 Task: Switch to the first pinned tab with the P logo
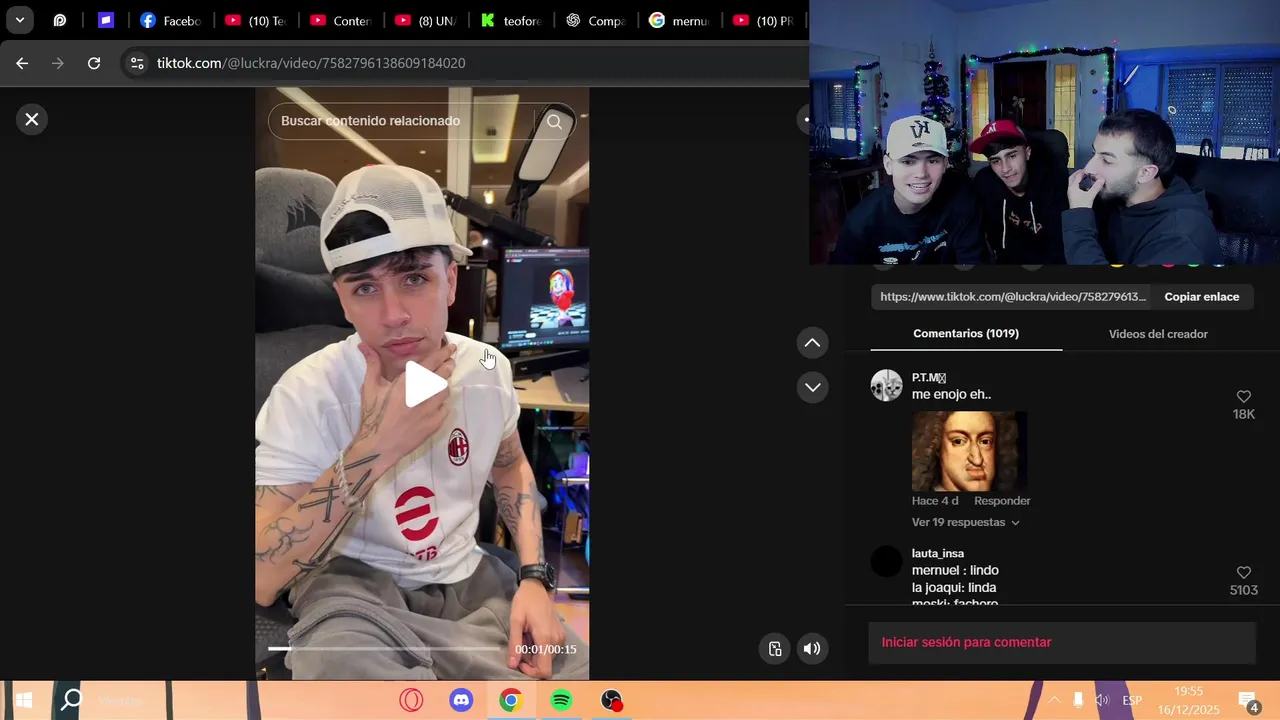[x=60, y=20]
